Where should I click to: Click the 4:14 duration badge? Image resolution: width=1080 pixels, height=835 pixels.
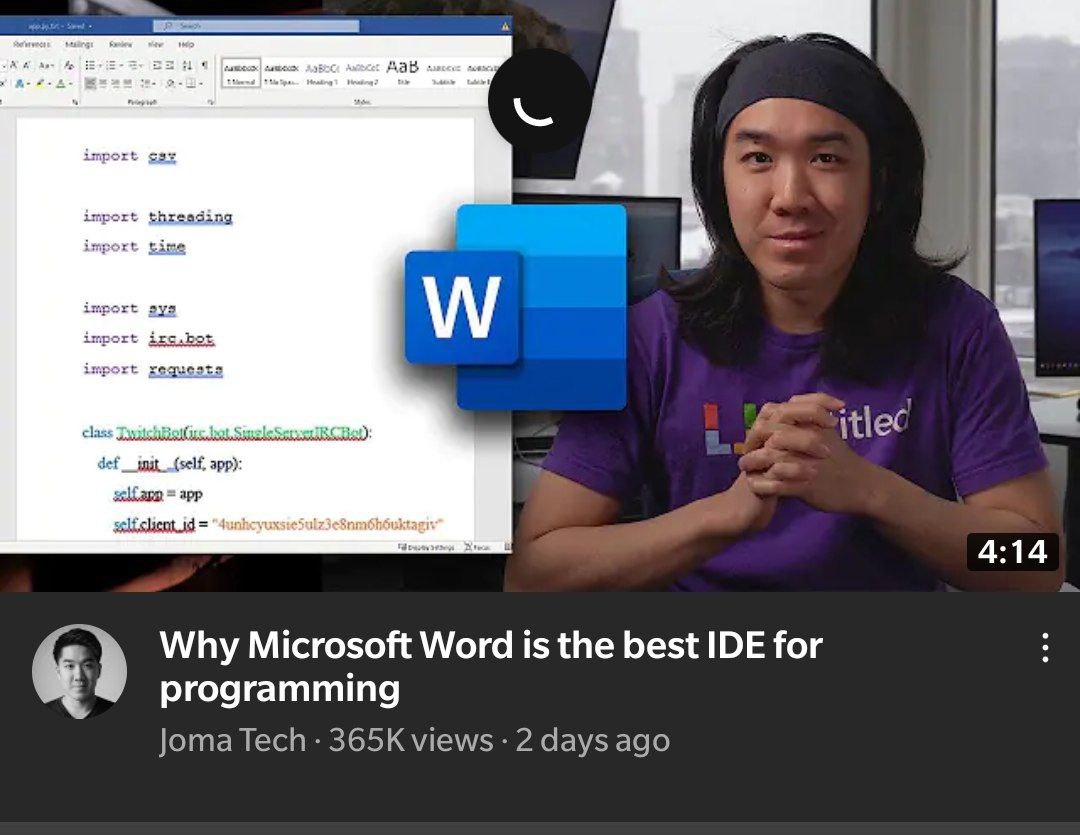(1012, 552)
